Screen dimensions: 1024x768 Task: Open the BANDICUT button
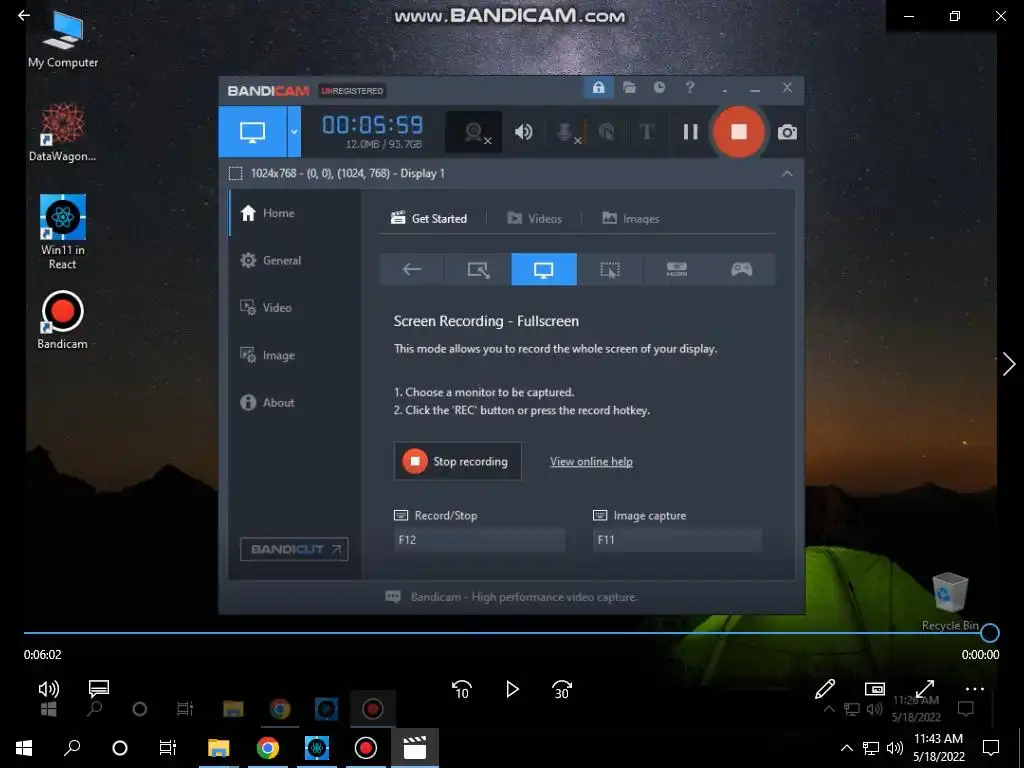tap(294, 549)
